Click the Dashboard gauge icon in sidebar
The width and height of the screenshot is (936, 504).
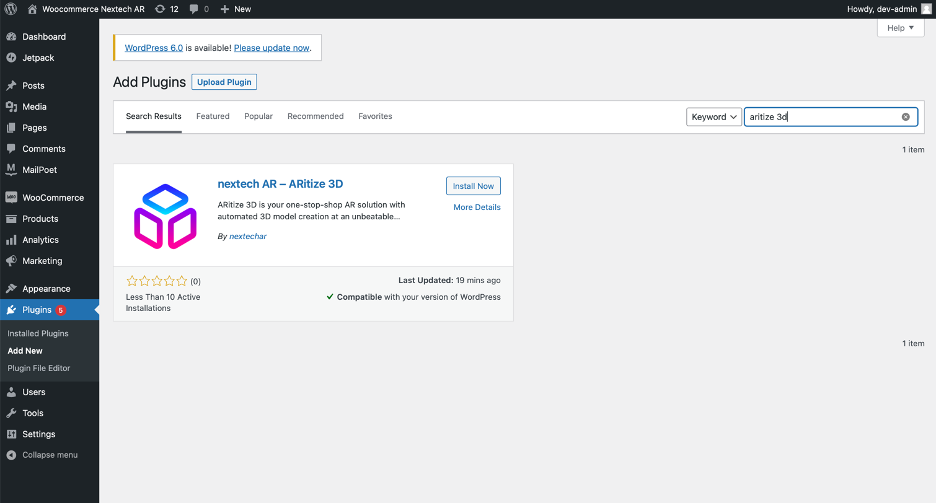pos(11,36)
